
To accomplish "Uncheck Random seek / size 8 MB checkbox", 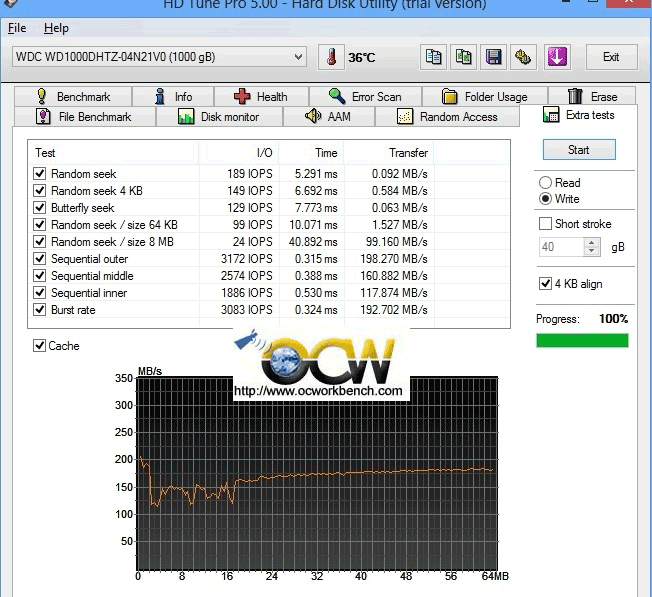I will pos(40,242).
